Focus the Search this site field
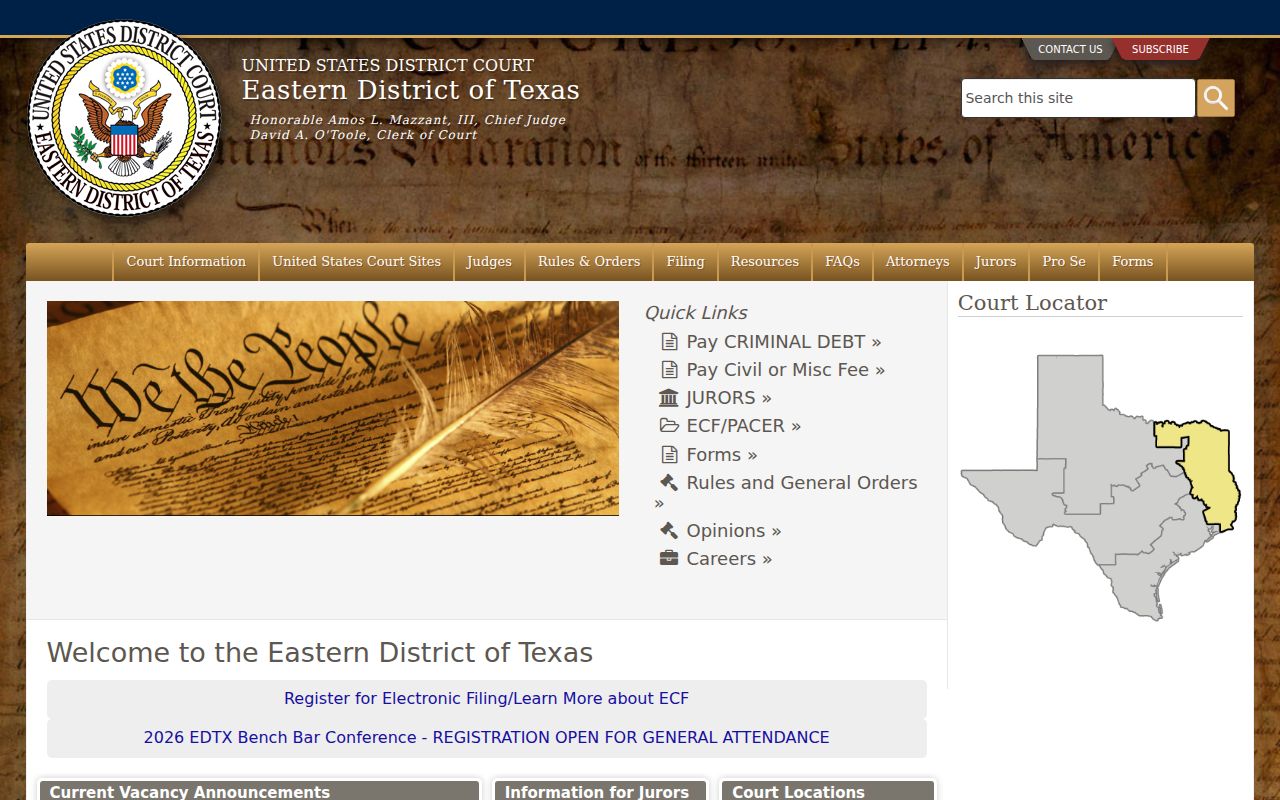1280x800 pixels. pos(1078,98)
